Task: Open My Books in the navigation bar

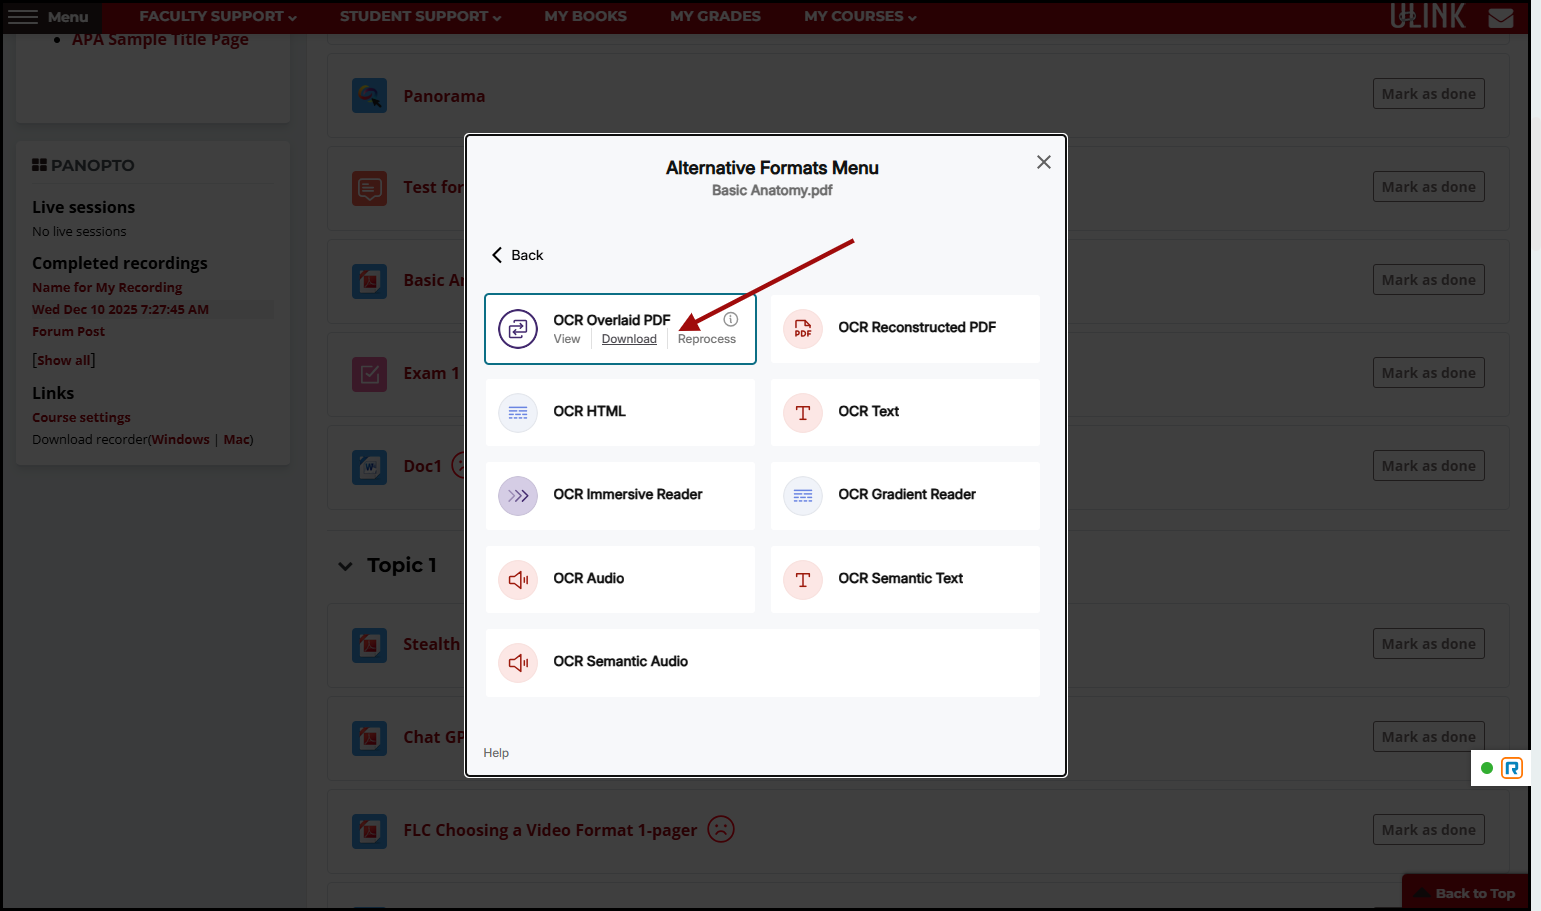Action: [586, 16]
